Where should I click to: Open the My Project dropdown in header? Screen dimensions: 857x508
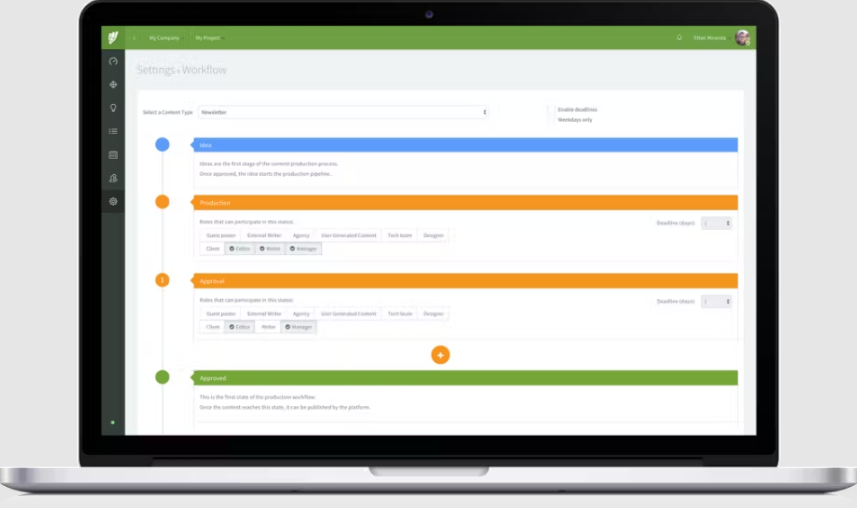coord(210,38)
